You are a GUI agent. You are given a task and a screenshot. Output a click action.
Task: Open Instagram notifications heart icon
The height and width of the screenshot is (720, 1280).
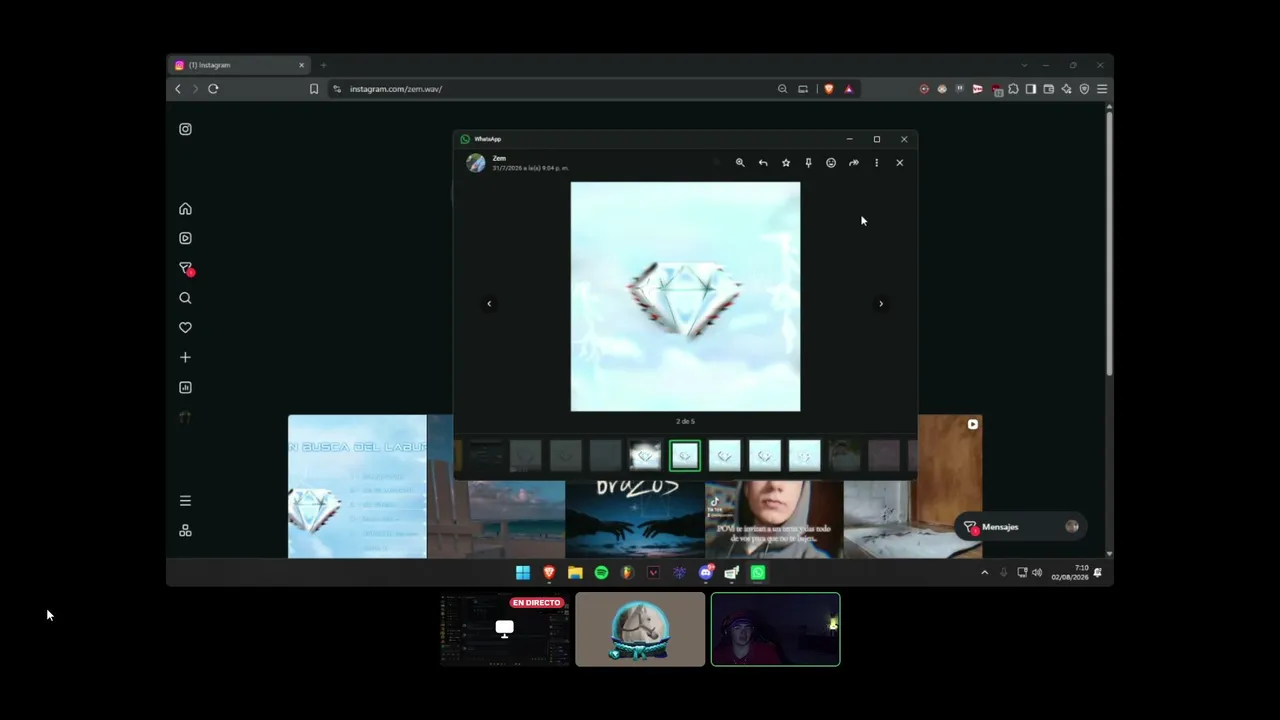[185, 328]
